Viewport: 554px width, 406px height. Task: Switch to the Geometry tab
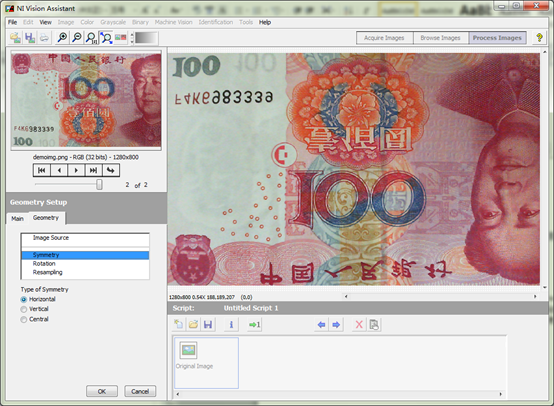click(46, 218)
